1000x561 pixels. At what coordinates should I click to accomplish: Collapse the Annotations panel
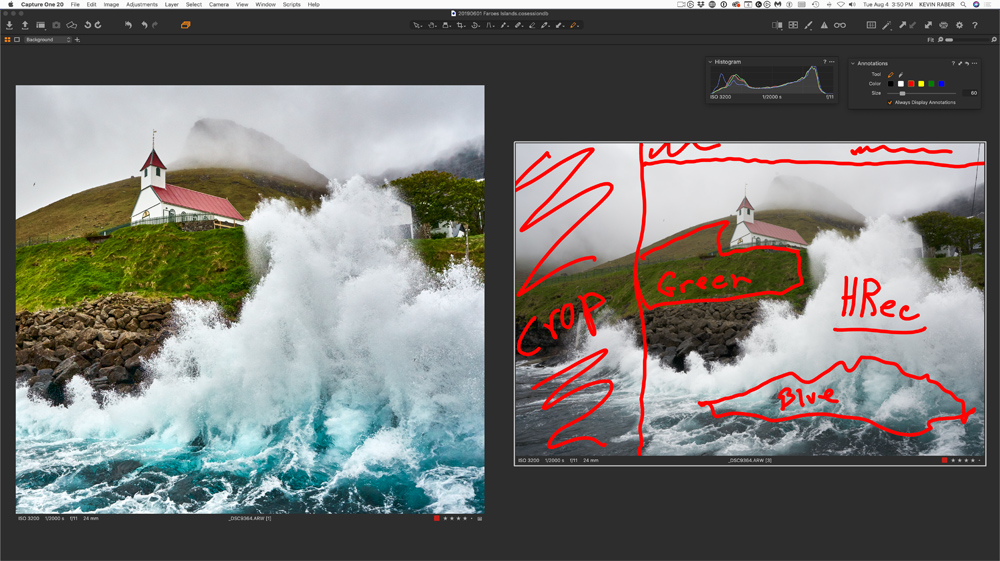click(x=853, y=63)
